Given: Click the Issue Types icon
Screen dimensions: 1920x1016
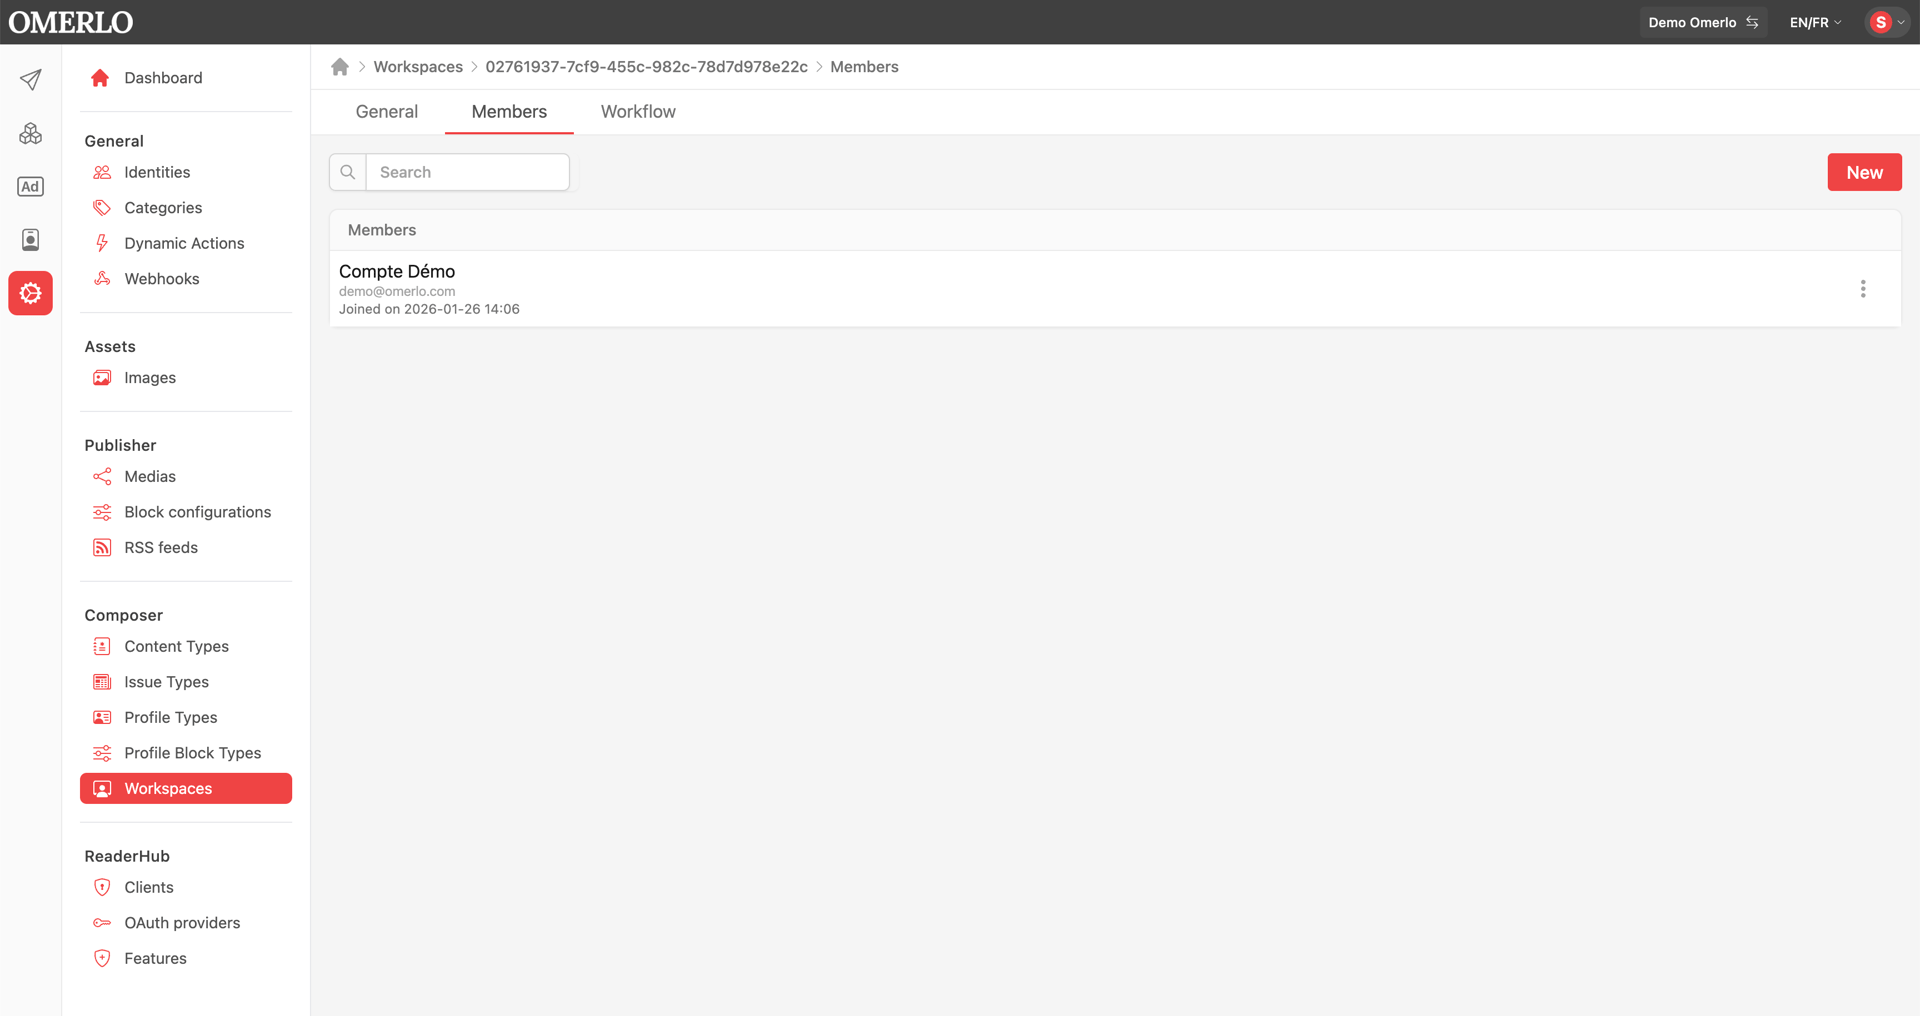Looking at the screenshot, I should click(x=102, y=682).
